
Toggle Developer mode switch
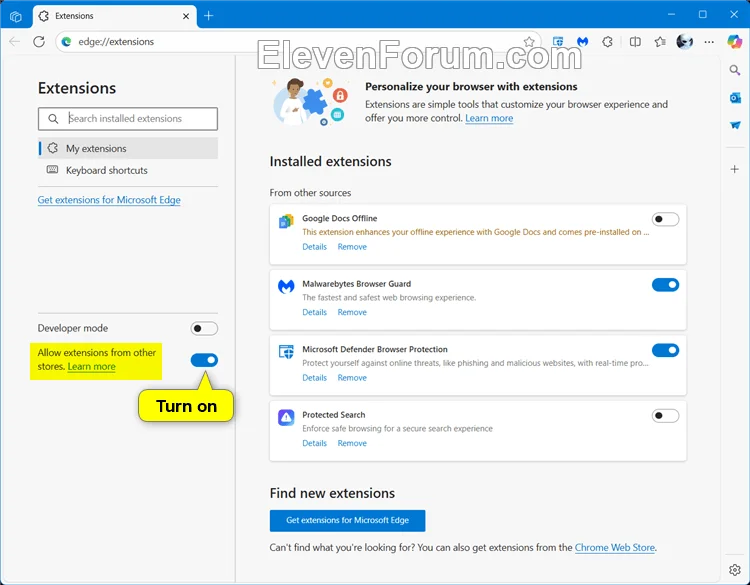point(204,328)
